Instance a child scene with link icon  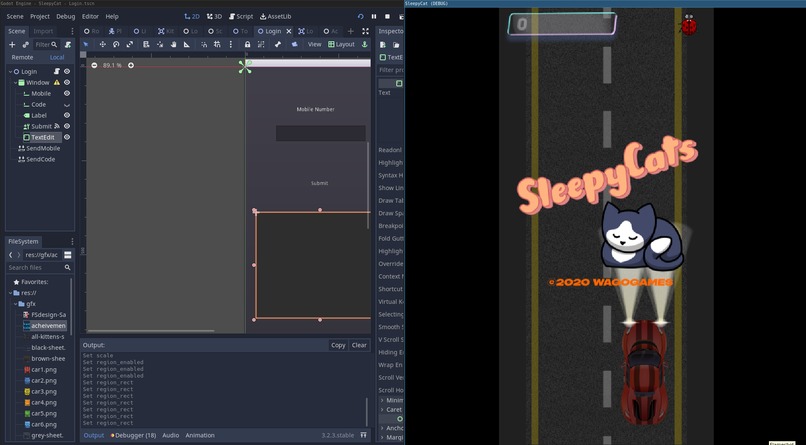click(x=26, y=45)
